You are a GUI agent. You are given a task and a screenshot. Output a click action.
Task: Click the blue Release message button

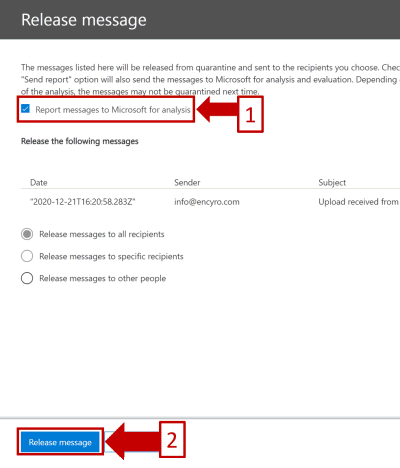[60, 442]
